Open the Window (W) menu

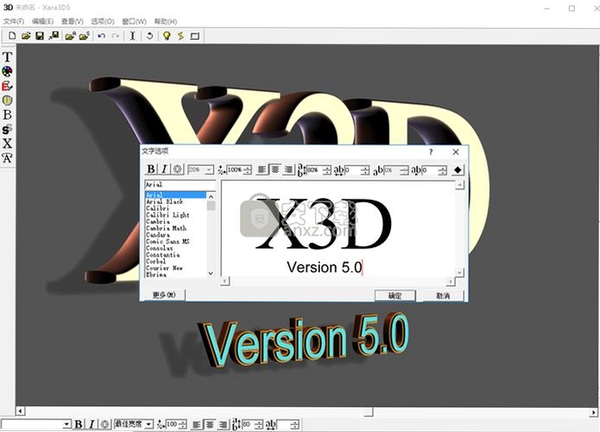click(x=134, y=21)
